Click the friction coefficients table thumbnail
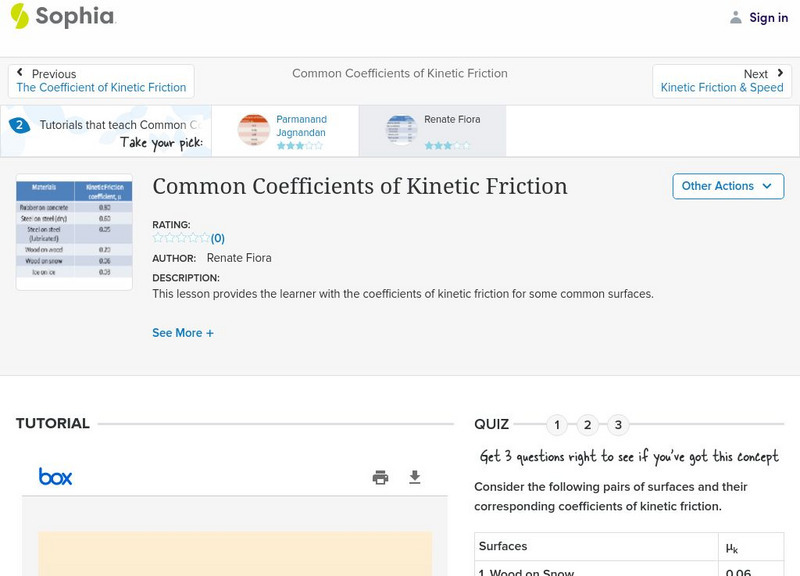The width and height of the screenshot is (800, 576). [x=74, y=231]
